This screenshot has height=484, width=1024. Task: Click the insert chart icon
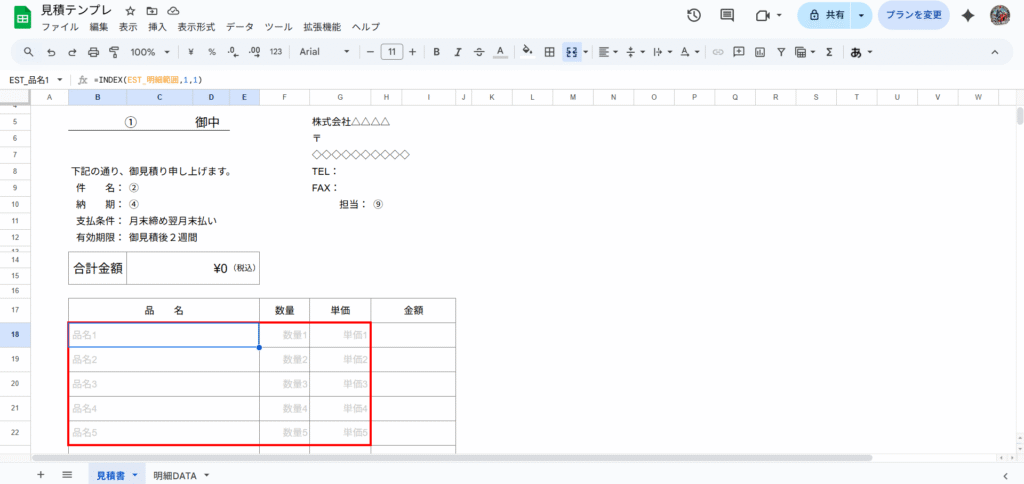(x=760, y=51)
